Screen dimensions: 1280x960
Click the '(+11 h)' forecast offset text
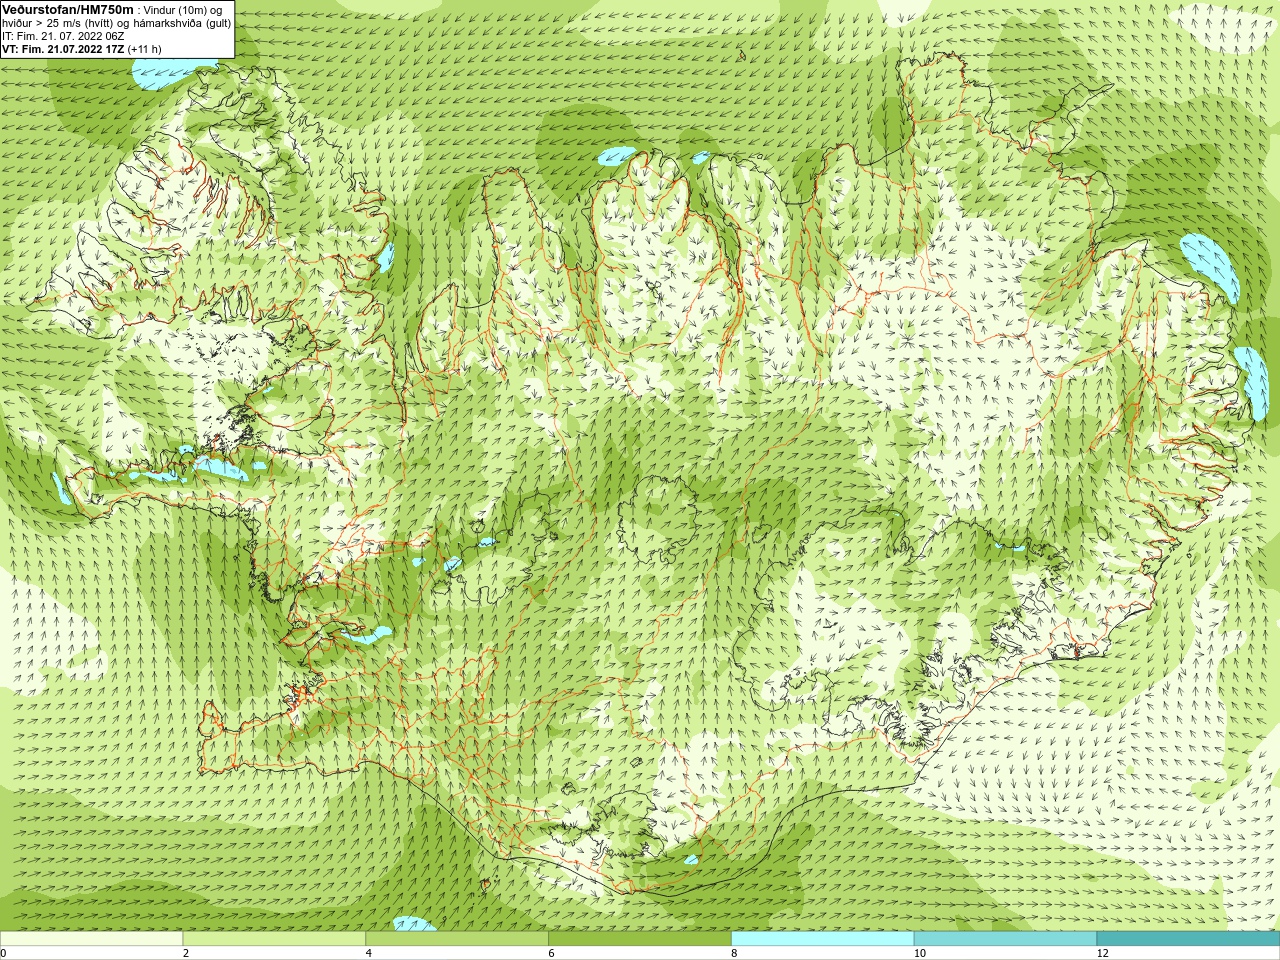point(144,49)
